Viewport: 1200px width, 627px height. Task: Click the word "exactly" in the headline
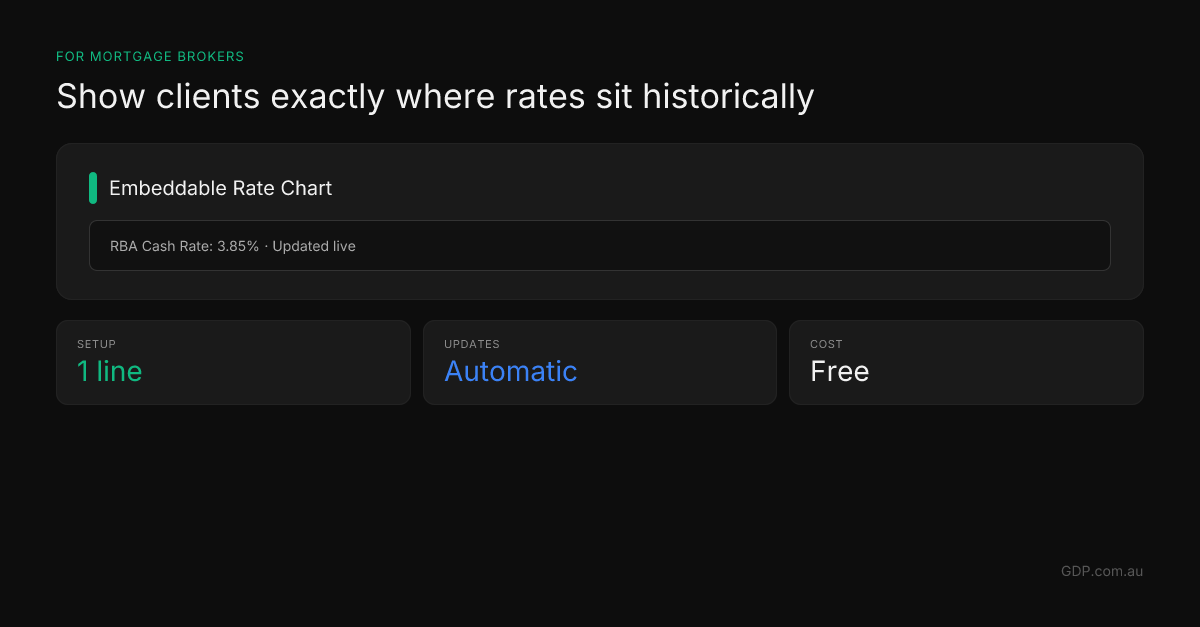click(x=328, y=97)
